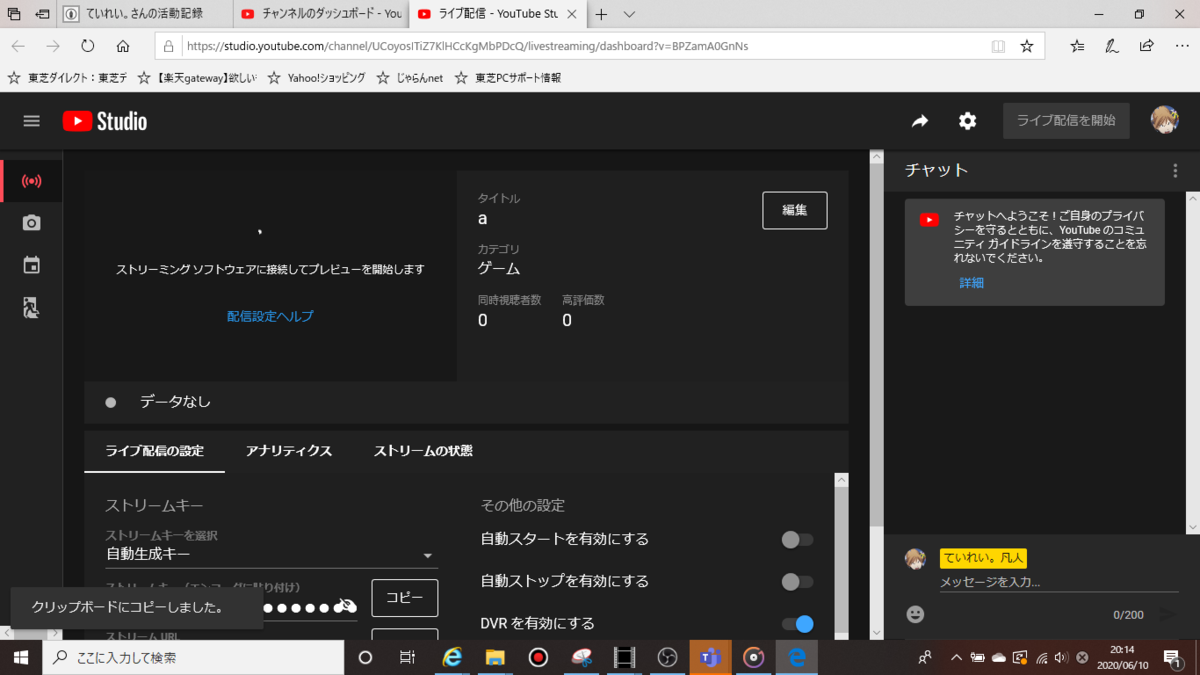Image resolution: width=1200 pixels, height=675 pixels.
Task: Select the live streaming icon in the sidebar
Action: pyautogui.click(x=31, y=181)
